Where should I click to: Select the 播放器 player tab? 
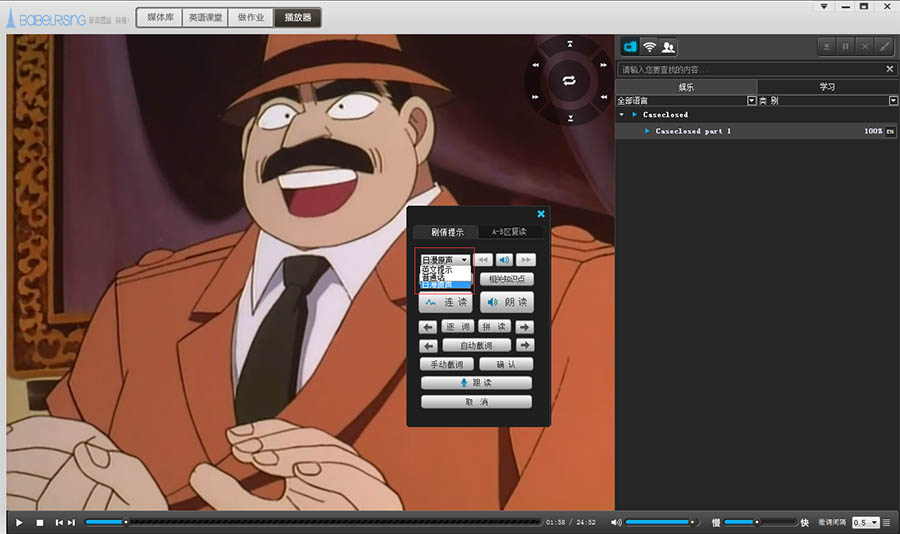tap(297, 17)
